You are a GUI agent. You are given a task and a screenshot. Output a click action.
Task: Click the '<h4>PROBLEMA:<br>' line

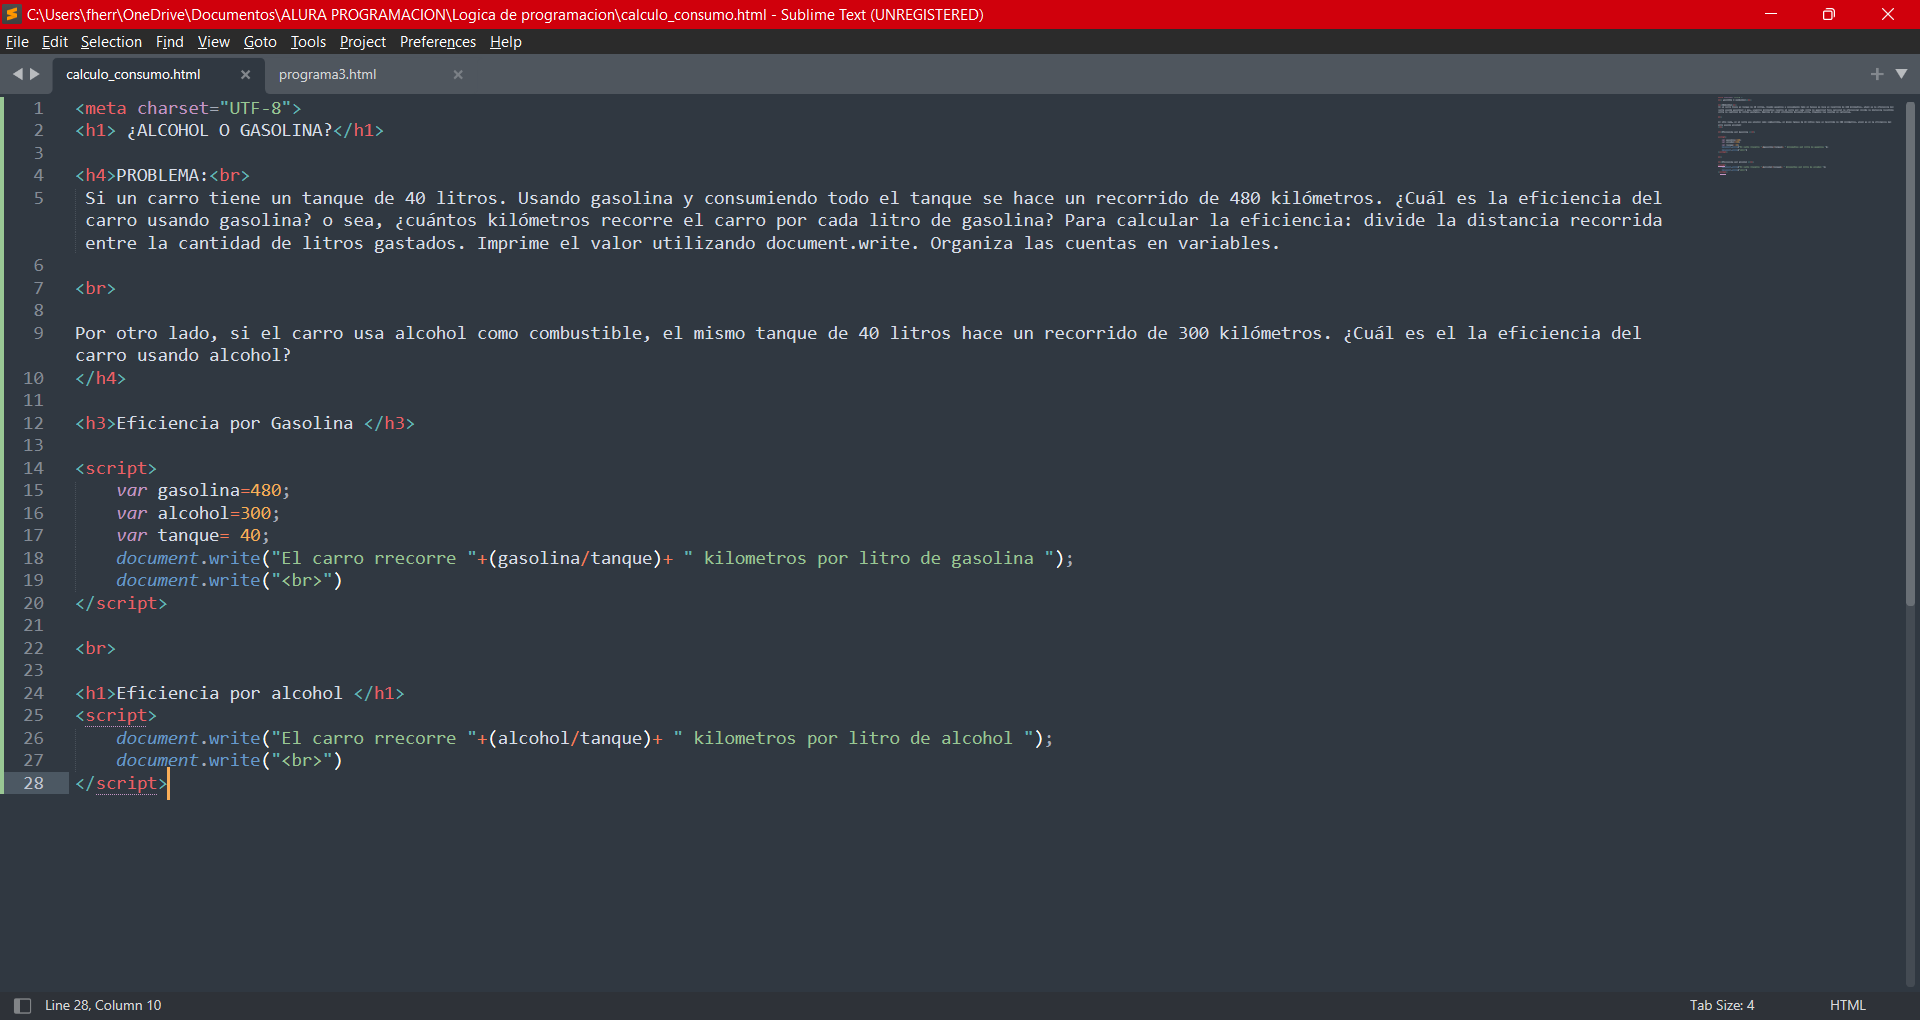162,175
